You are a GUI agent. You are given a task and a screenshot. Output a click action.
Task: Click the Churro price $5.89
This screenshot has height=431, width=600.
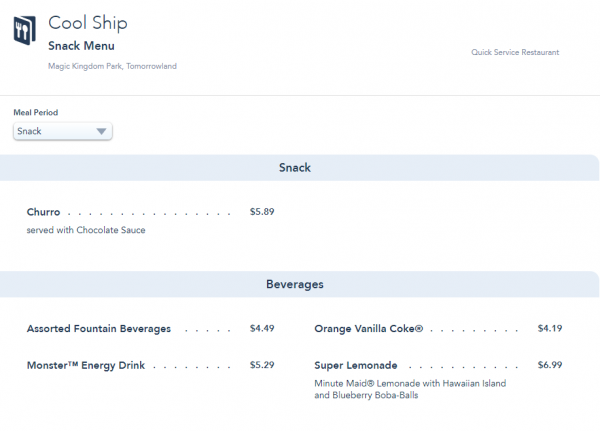262,212
